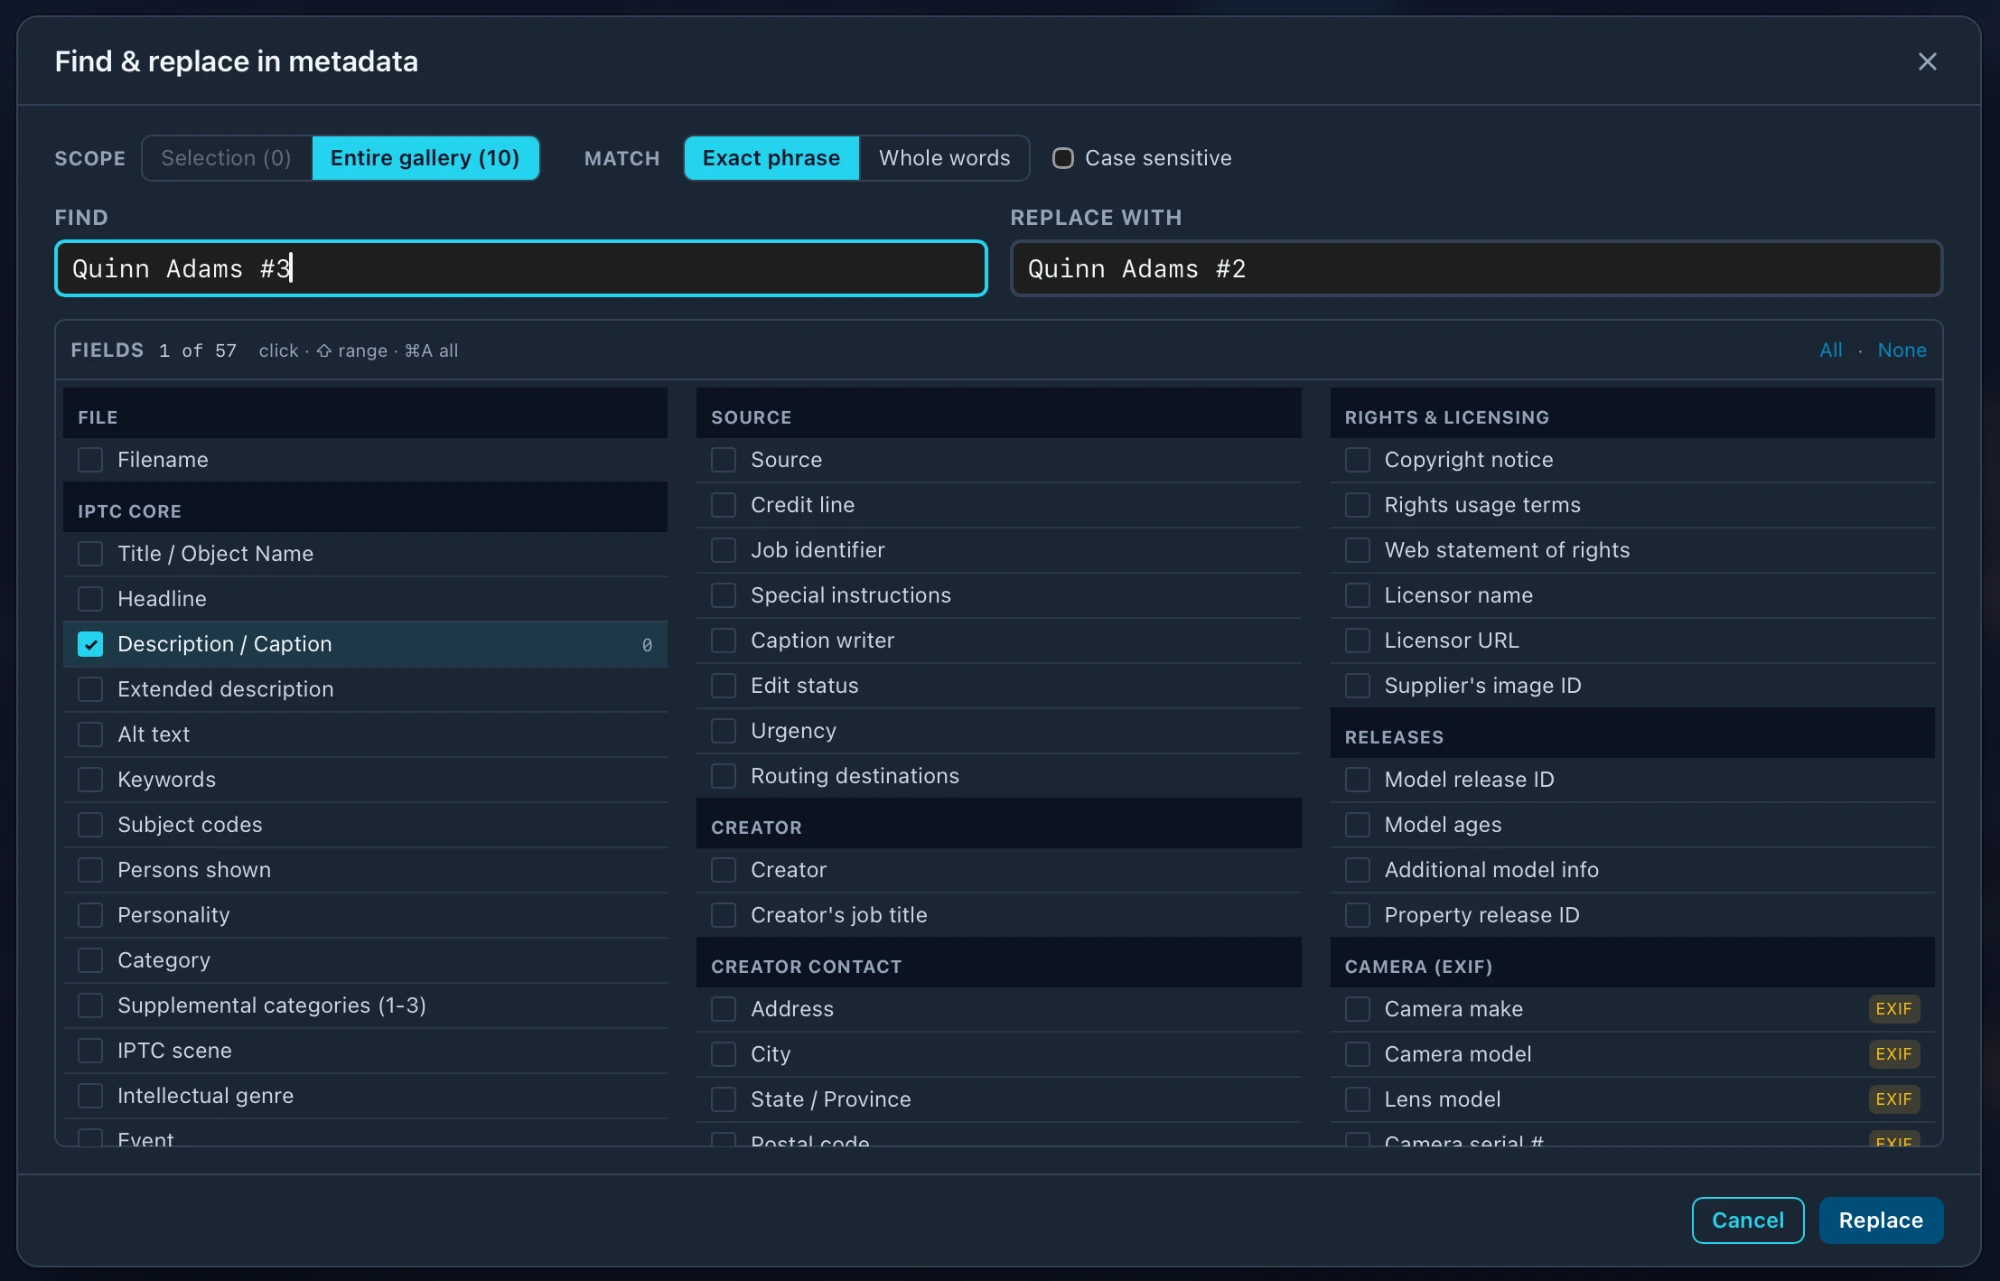Screen dimensions: 2000x1281
Task: Check the Job identifier field
Action: tap(723, 550)
